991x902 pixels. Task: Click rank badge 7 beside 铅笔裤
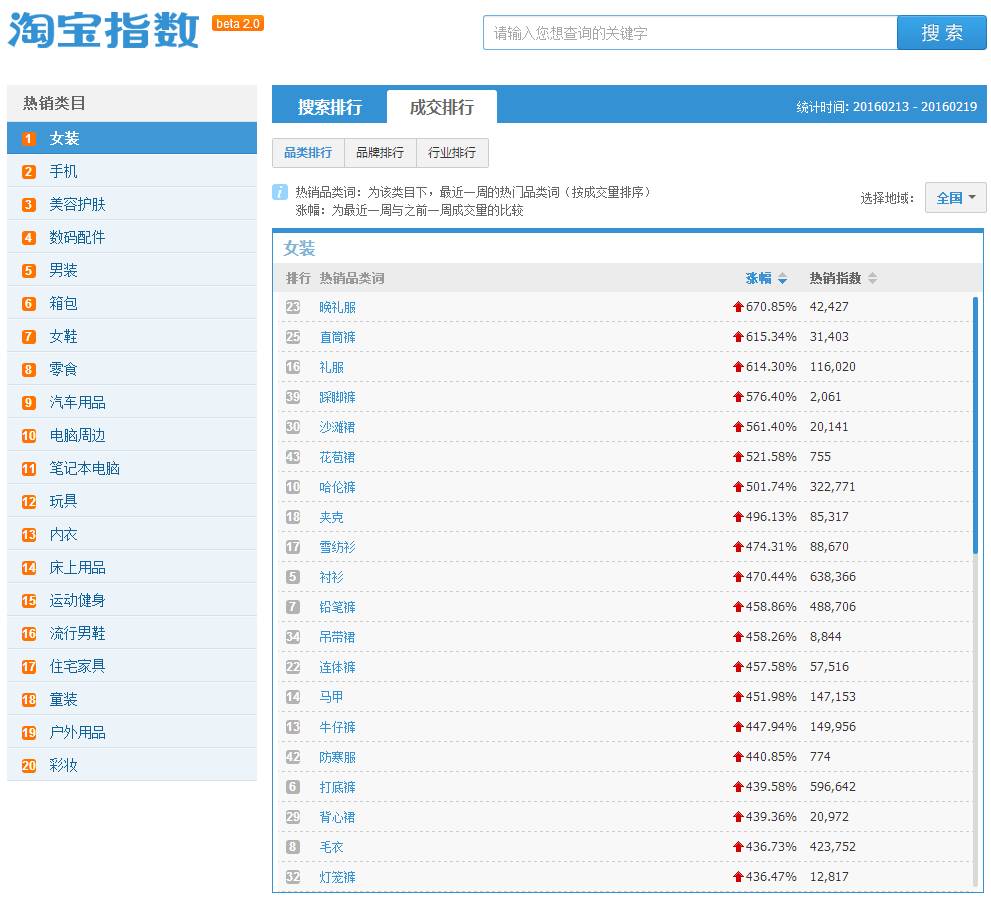point(293,607)
